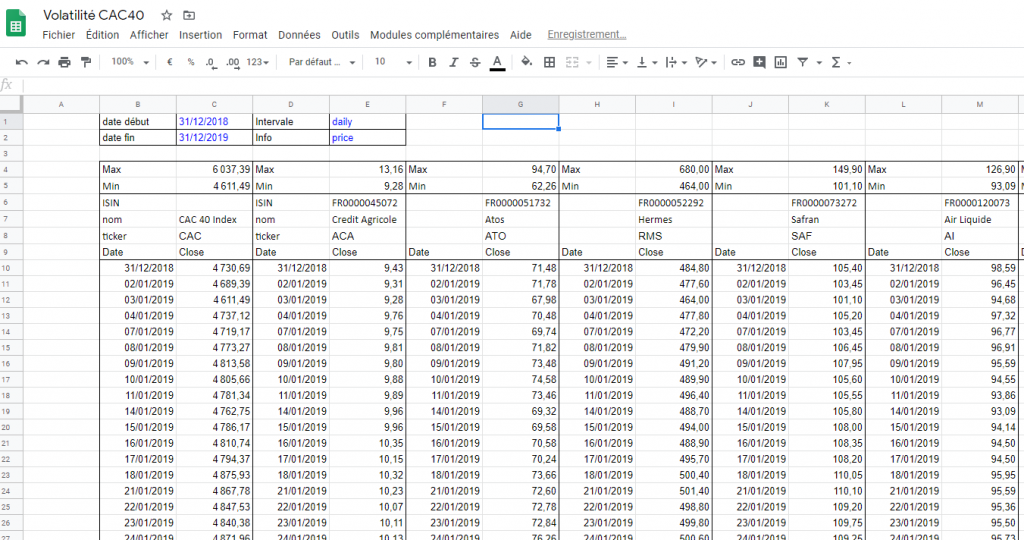The width and height of the screenshot is (1024, 540).
Task: Insert a comment
Action: (759, 62)
